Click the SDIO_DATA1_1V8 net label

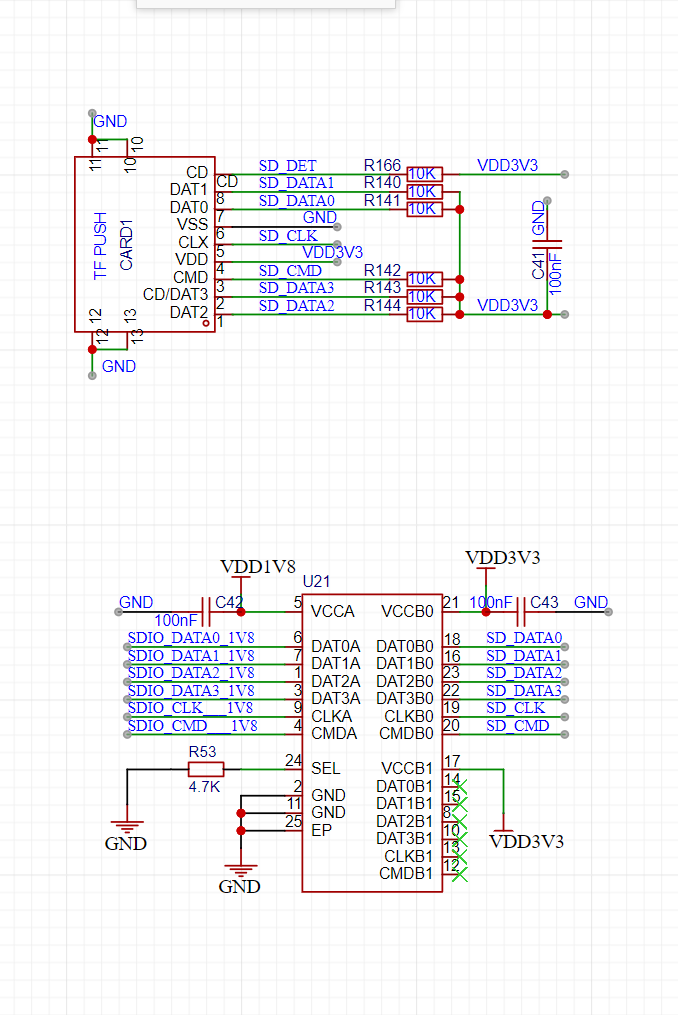191,656
